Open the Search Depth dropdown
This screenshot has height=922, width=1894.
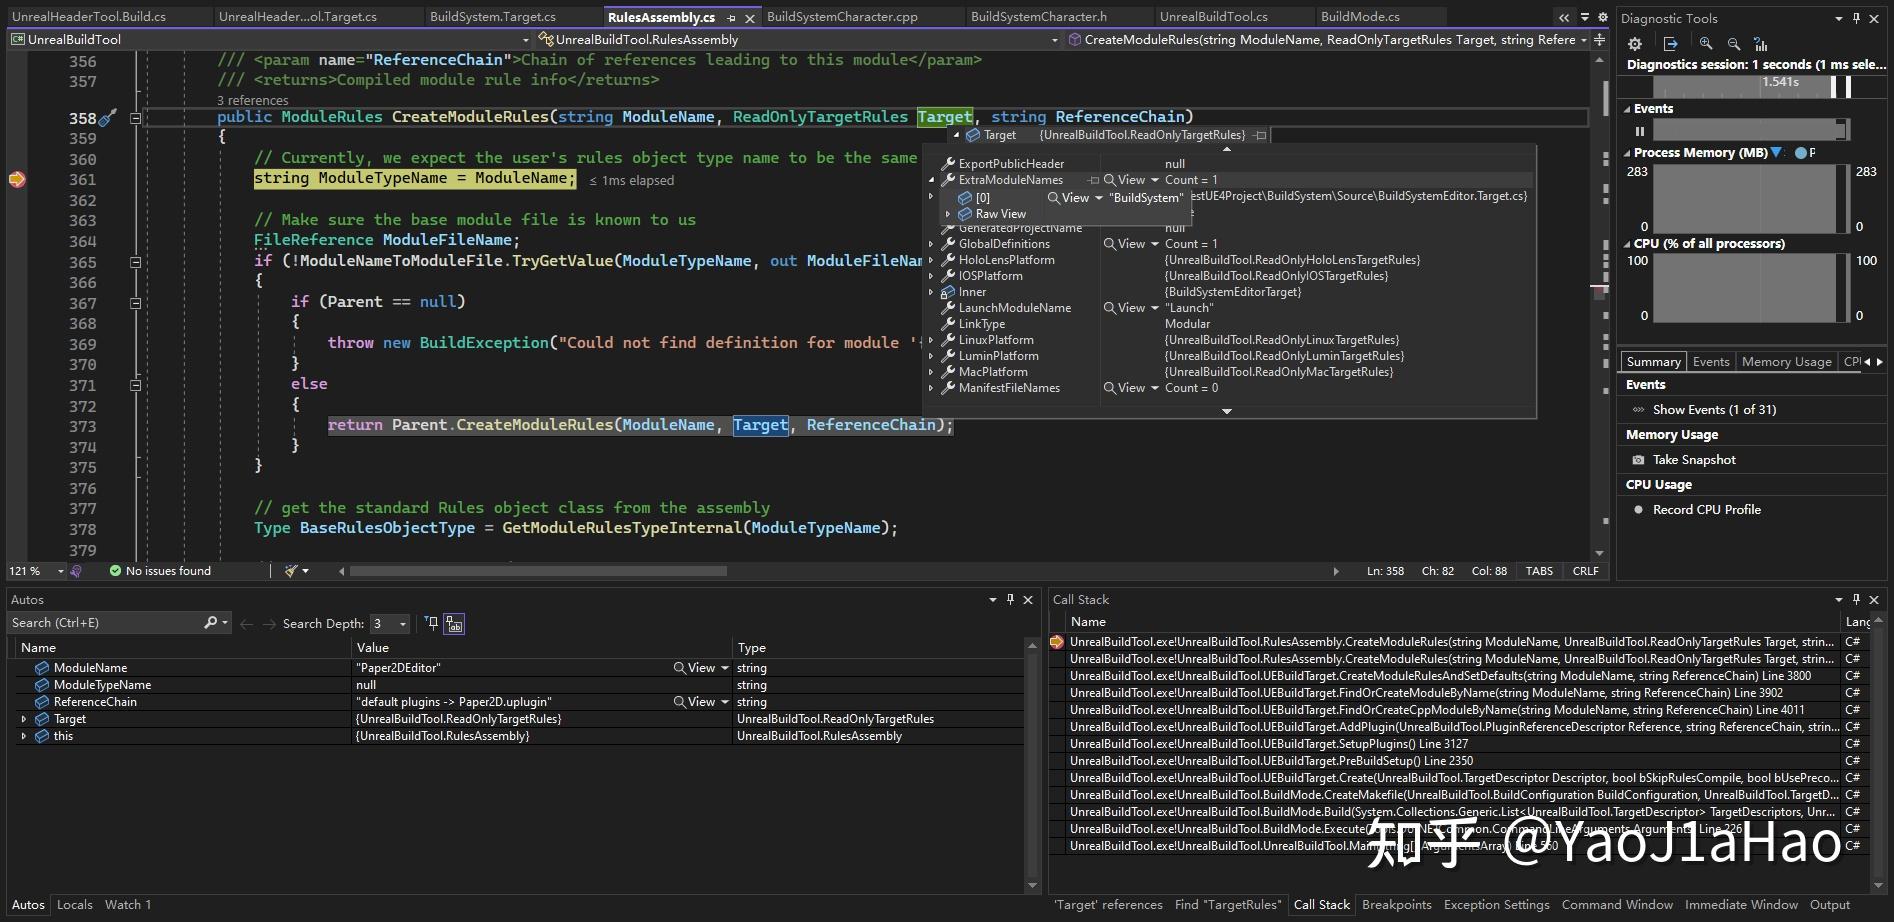(403, 624)
